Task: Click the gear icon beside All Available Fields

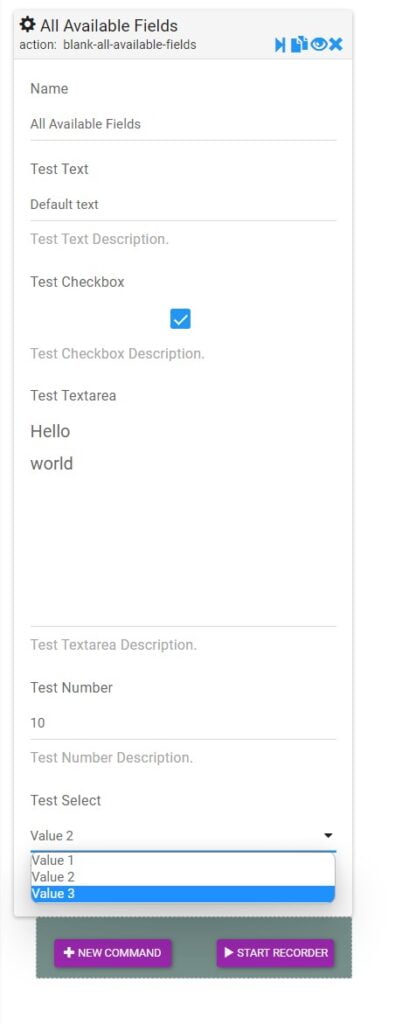Action: click(27, 25)
